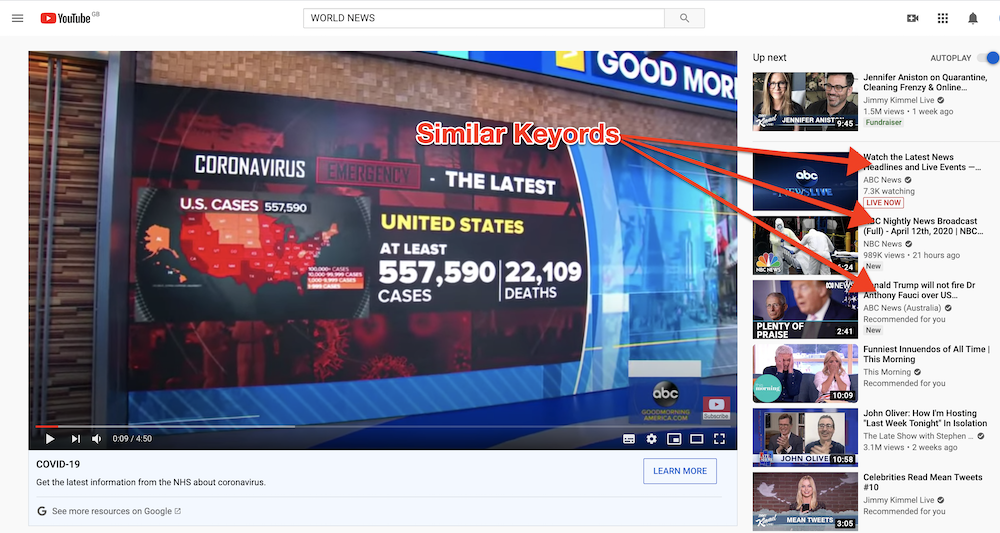Open This Morning channel name
This screenshot has height=533, width=1000.
[x=886, y=372]
